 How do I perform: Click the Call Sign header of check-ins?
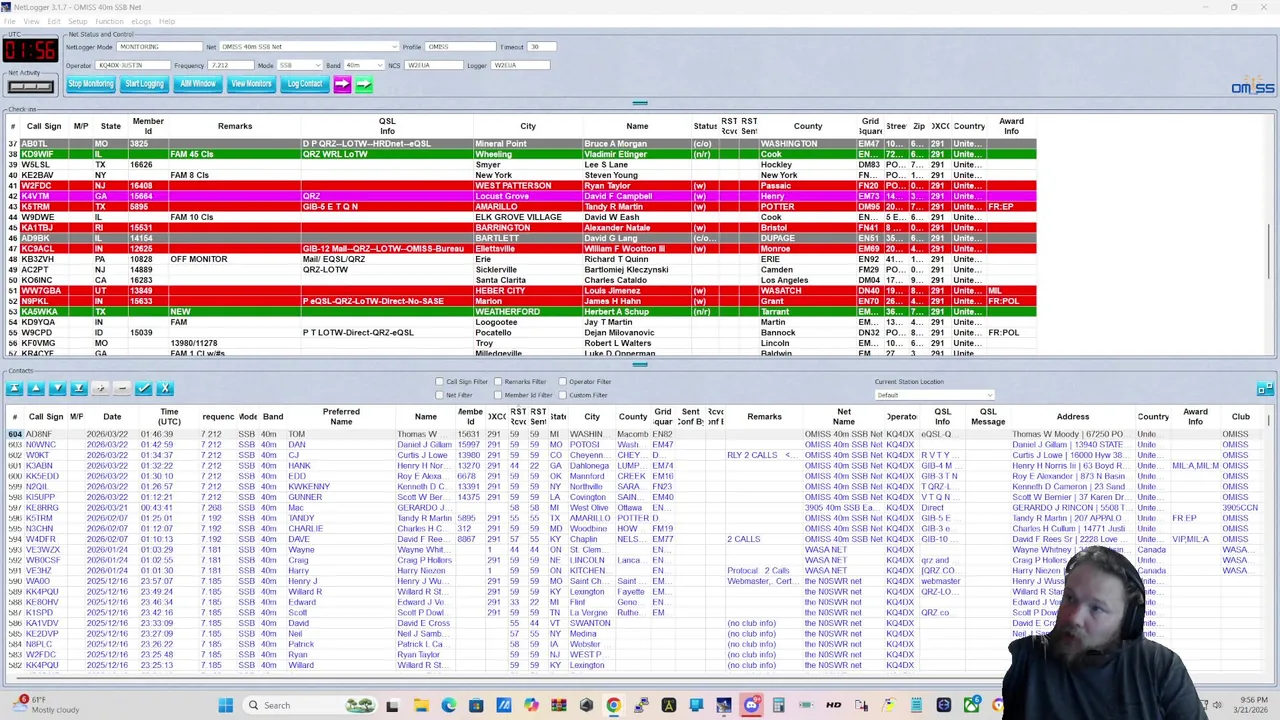tap(44, 126)
